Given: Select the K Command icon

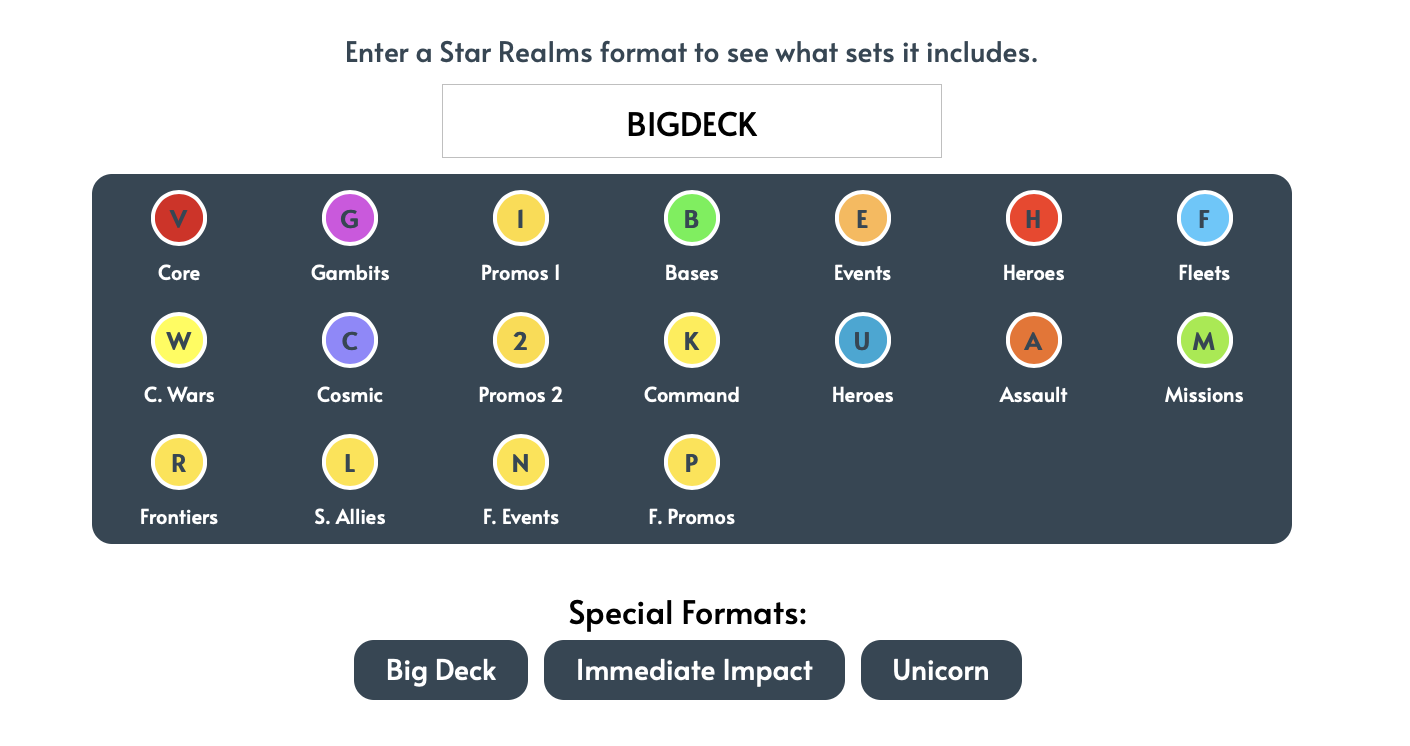Looking at the screenshot, I should 691,340.
